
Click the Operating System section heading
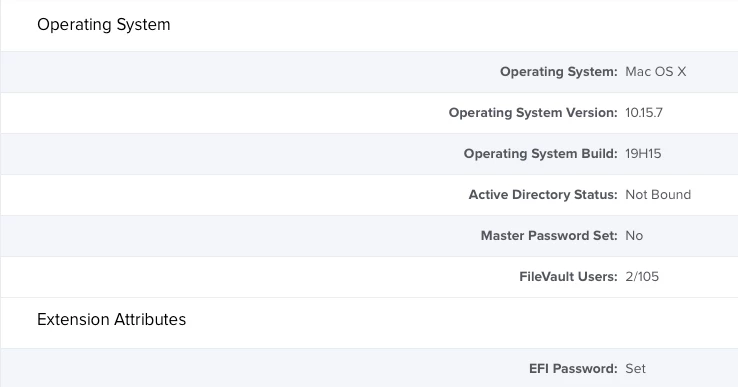(x=104, y=24)
